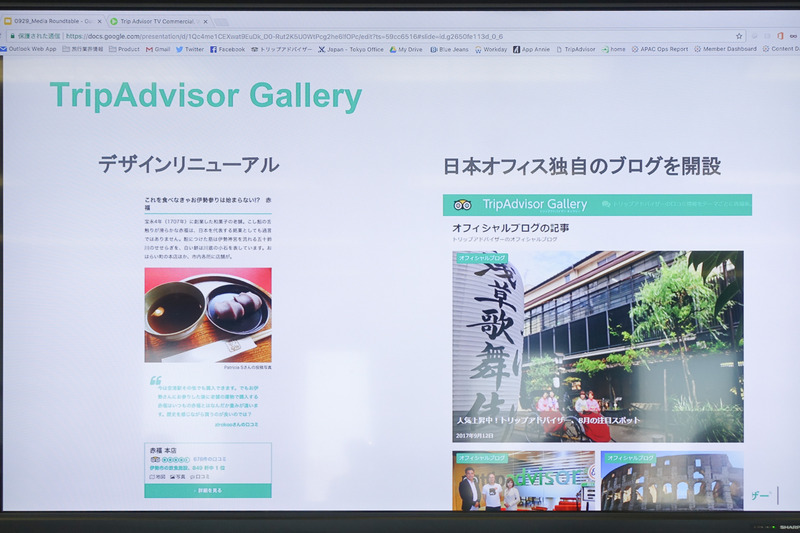
Task: Click the tripadvisor office group photo thumbnail
Action: 523,480
